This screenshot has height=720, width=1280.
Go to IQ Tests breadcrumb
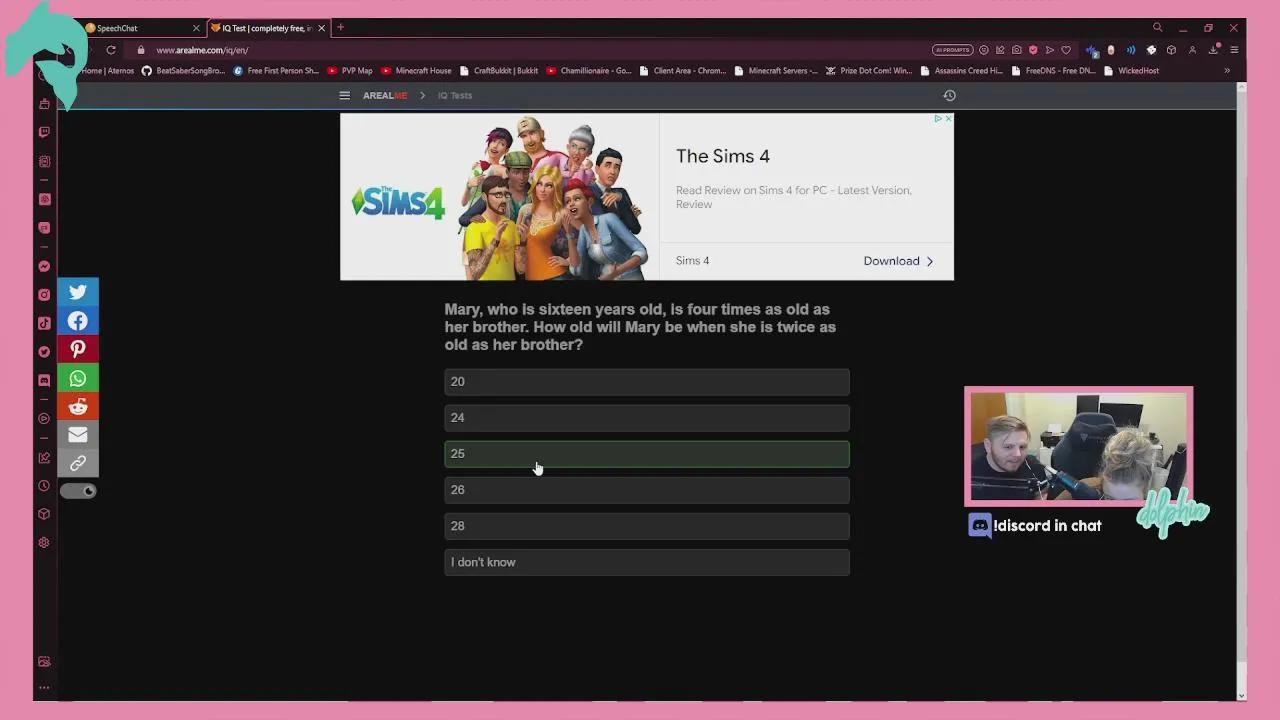point(455,96)
